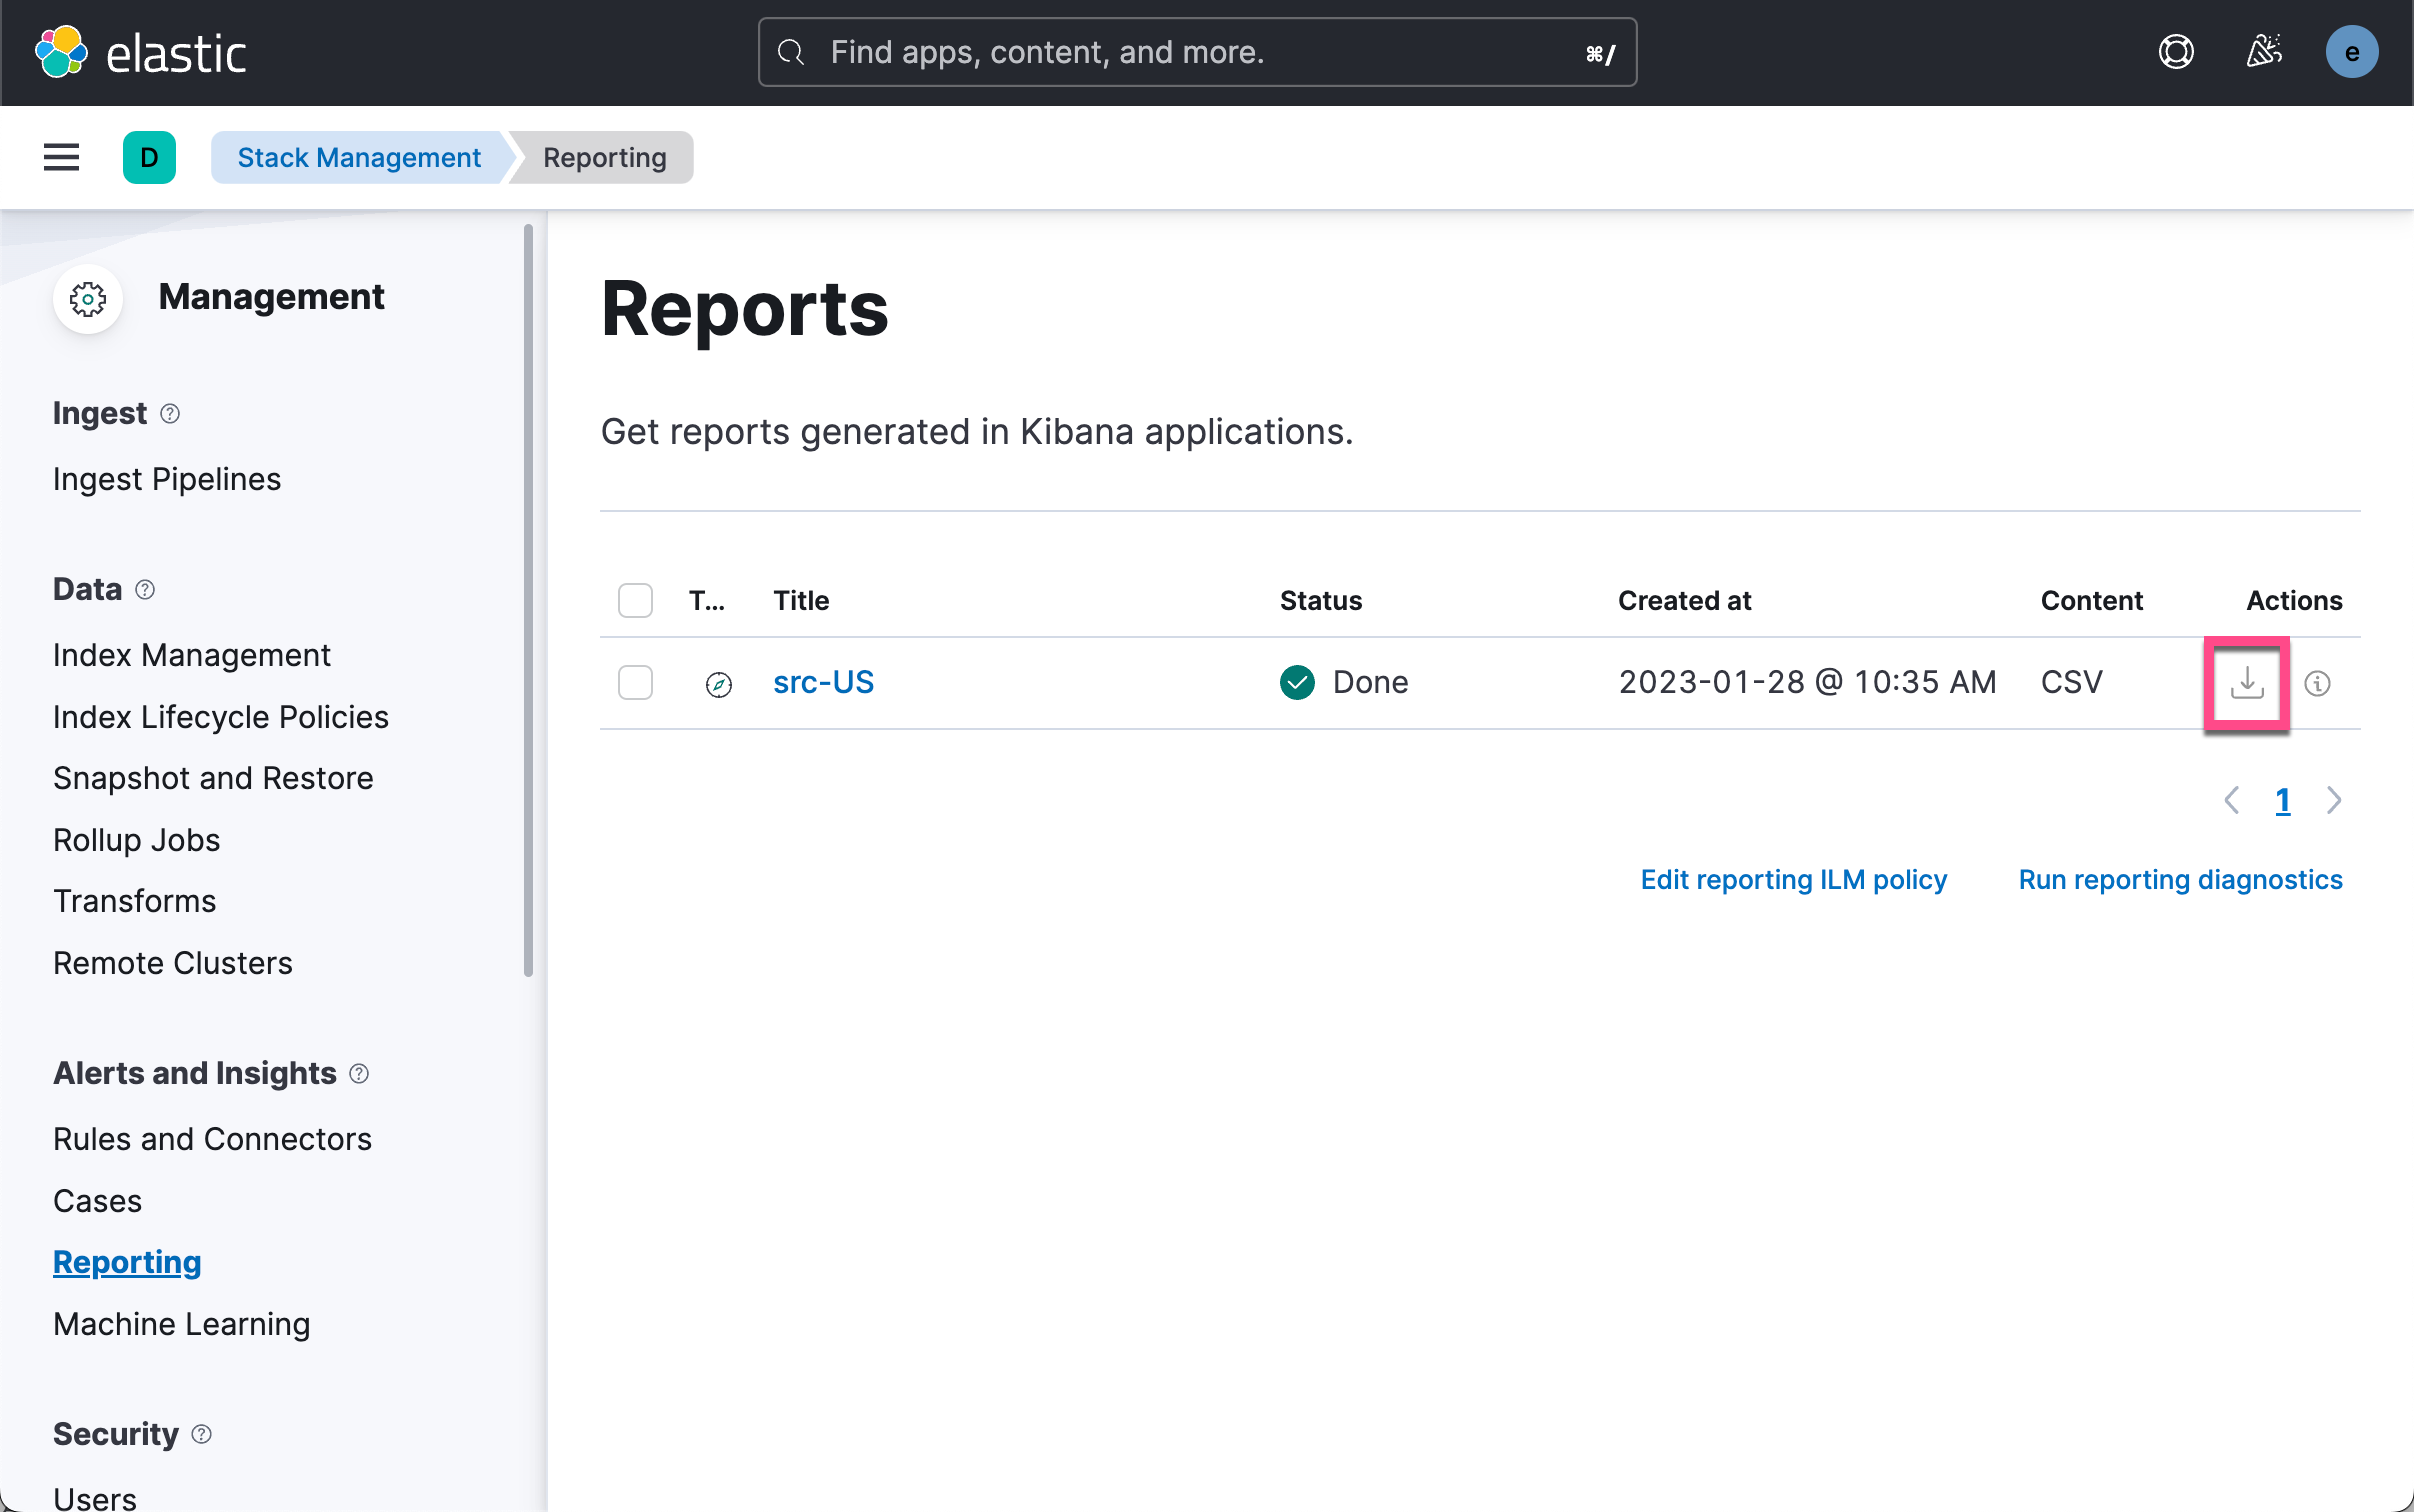Open Index Management in the sidebar
The image size is (2414, 1512).
pos(191,655)
